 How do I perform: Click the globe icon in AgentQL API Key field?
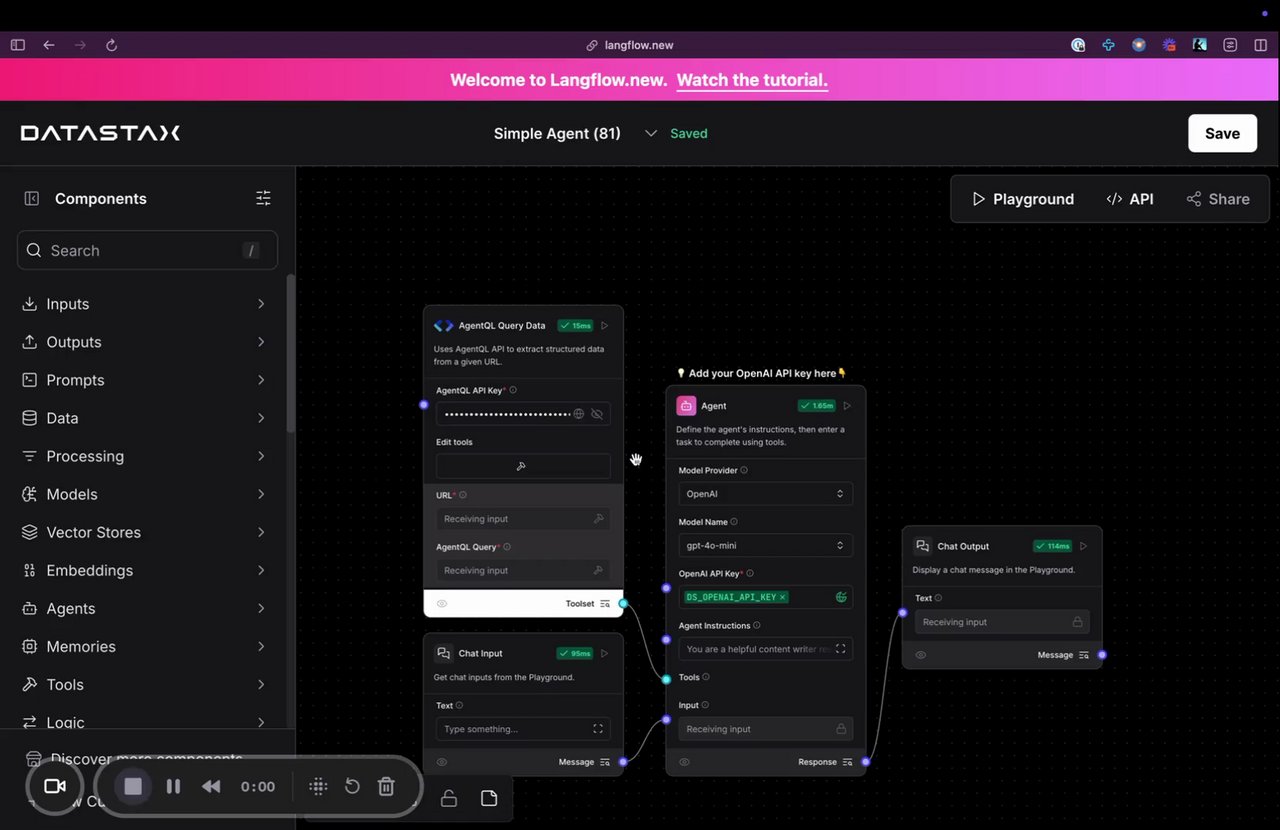[x=578, y=414]
